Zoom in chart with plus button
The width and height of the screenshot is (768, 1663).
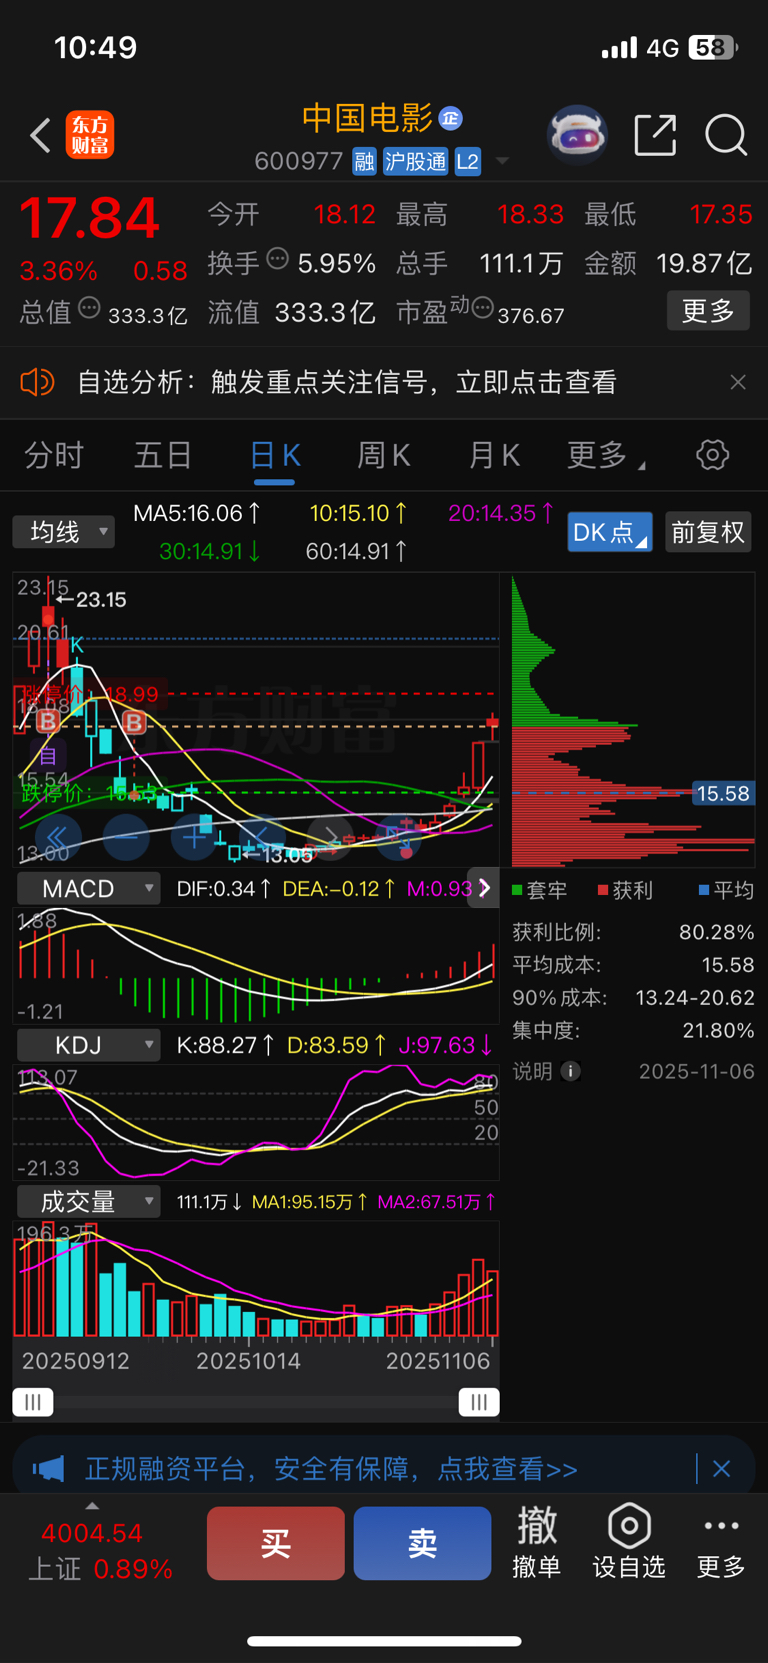tap(194, 837)
